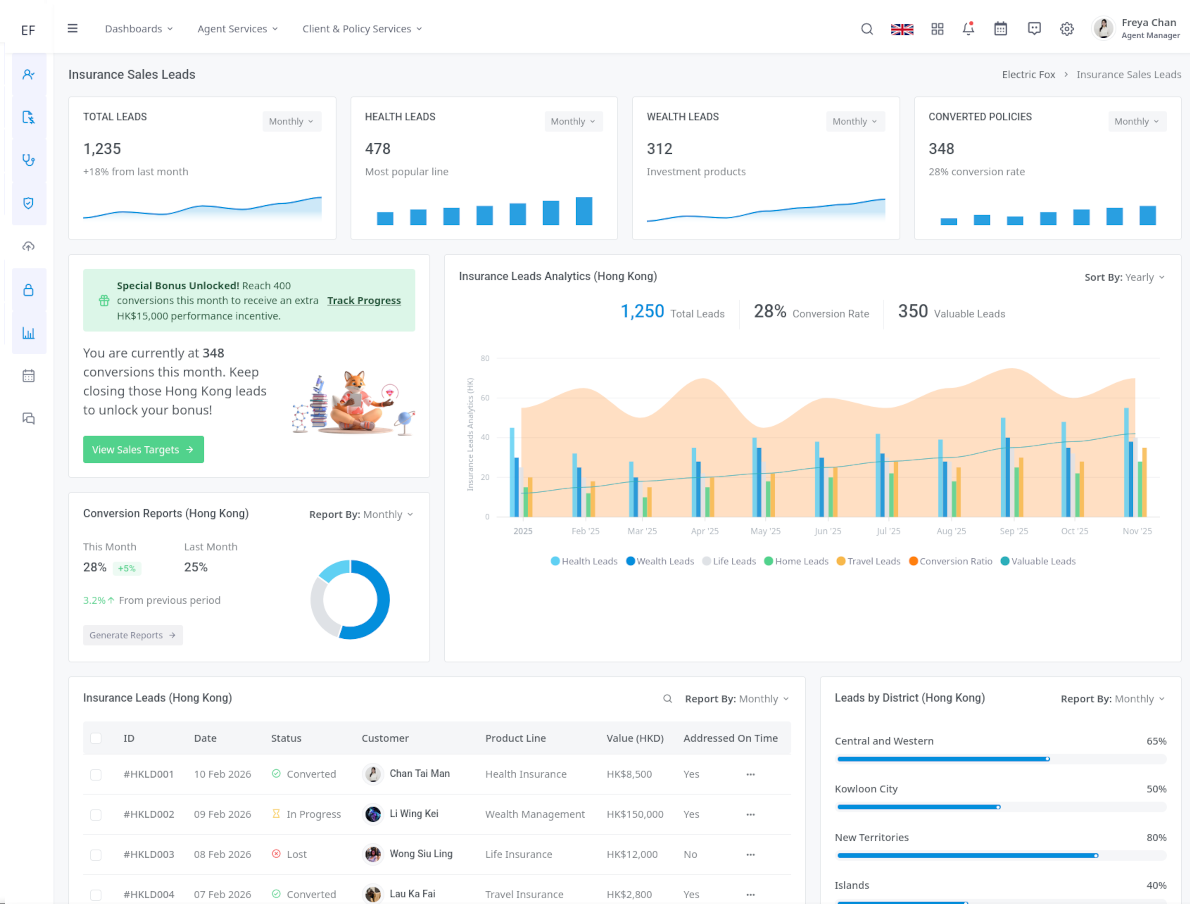Open row actions for #HKLD004
Viewport: 1190px width, 904px height.
751,895
